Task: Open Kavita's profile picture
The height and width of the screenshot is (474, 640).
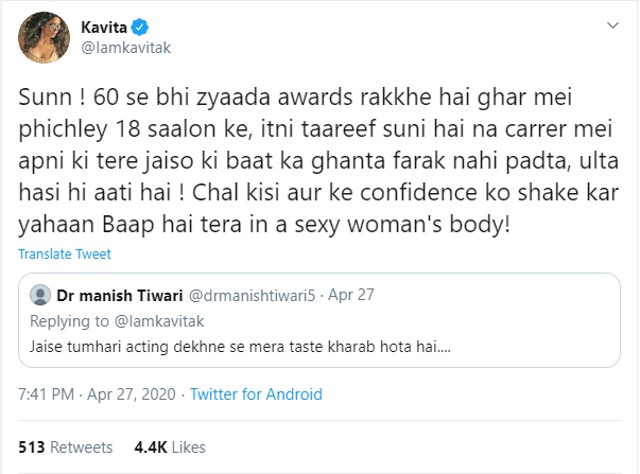Action: [44, 38]
